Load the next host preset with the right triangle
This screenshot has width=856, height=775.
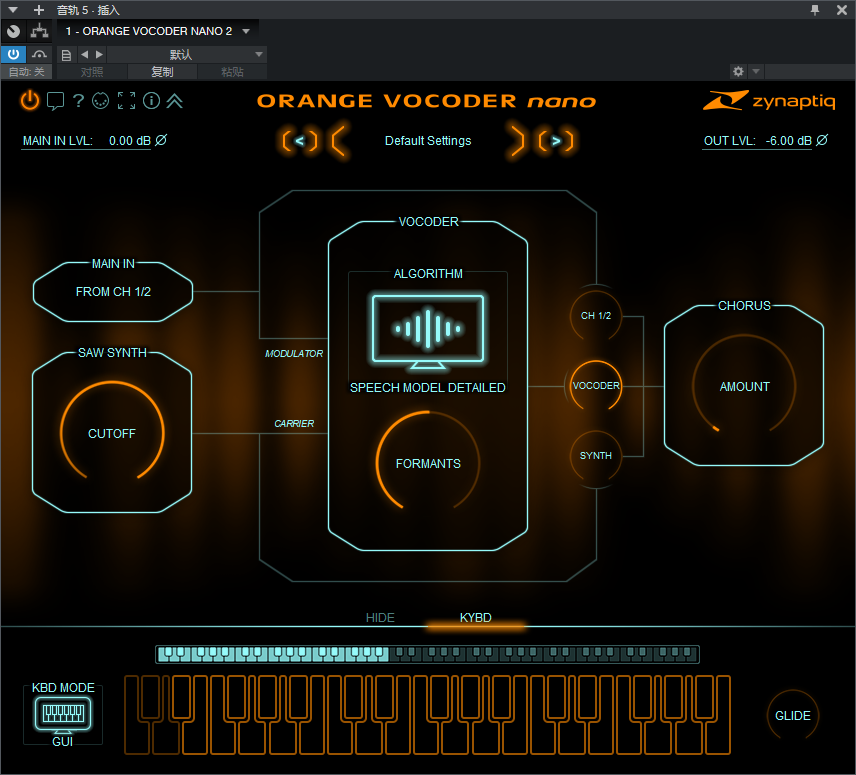click(x=99, y=55)
